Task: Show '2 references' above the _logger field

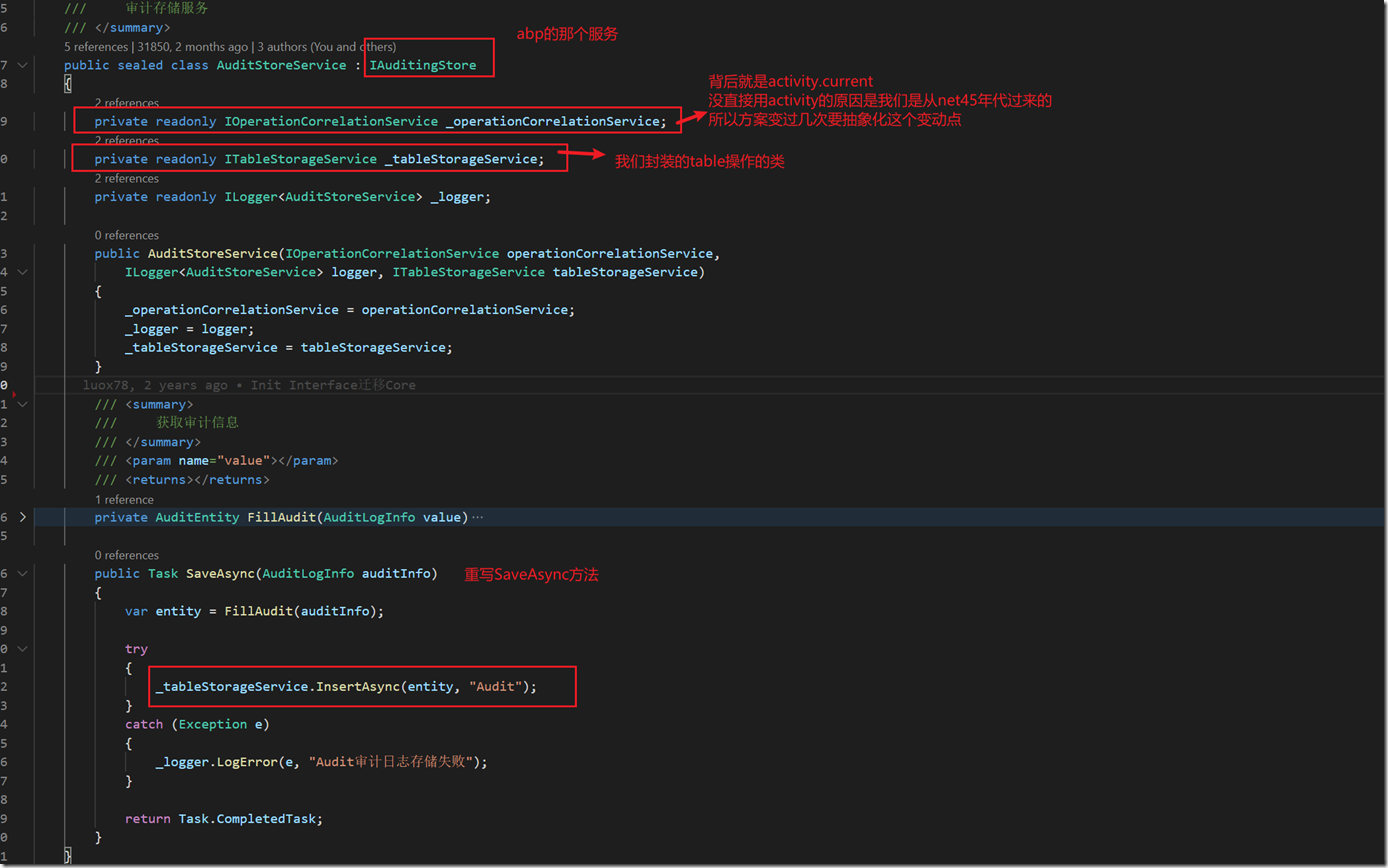Action: 127,179
